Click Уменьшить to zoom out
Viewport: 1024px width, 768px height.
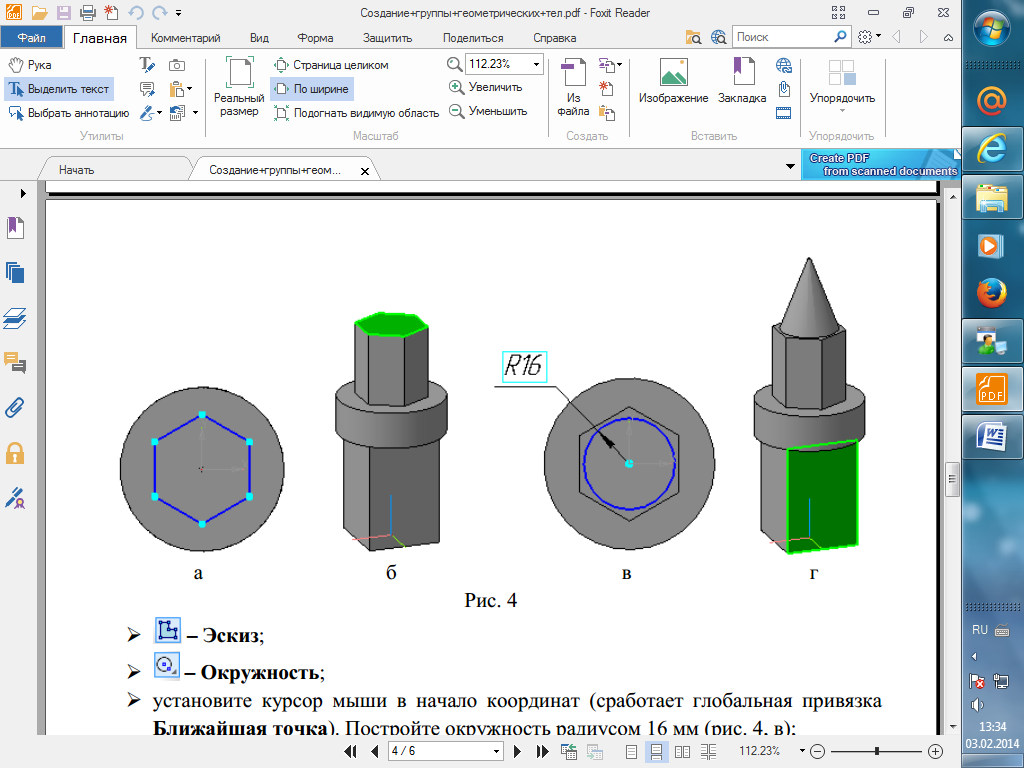click(488, 111)
